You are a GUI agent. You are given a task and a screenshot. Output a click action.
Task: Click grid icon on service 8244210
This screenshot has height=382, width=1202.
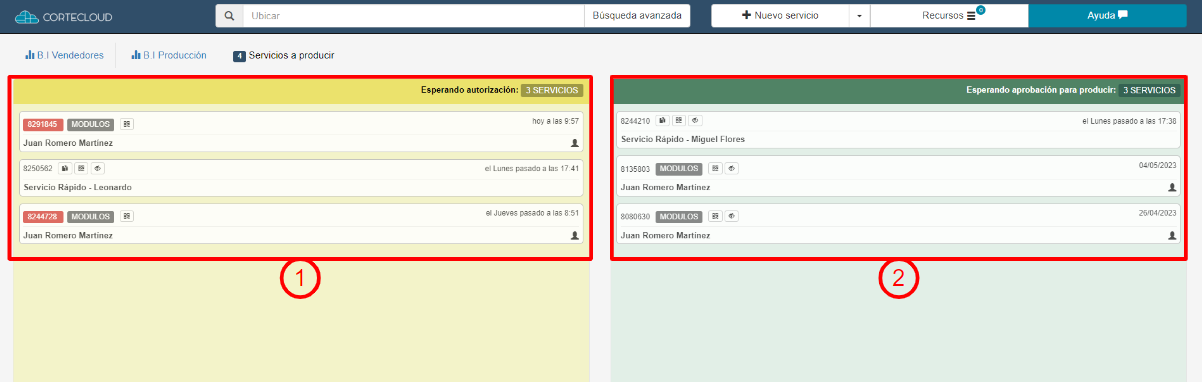coord(679,120)
